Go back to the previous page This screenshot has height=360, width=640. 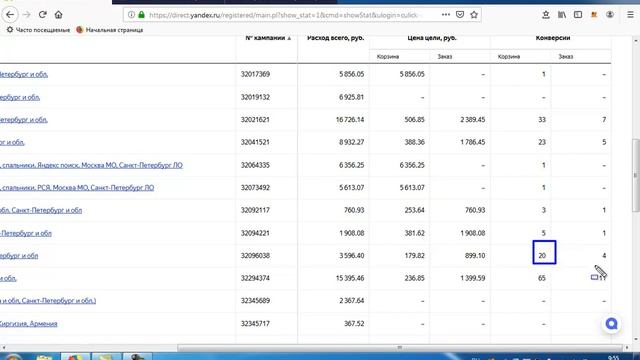[x=10, y=15]
